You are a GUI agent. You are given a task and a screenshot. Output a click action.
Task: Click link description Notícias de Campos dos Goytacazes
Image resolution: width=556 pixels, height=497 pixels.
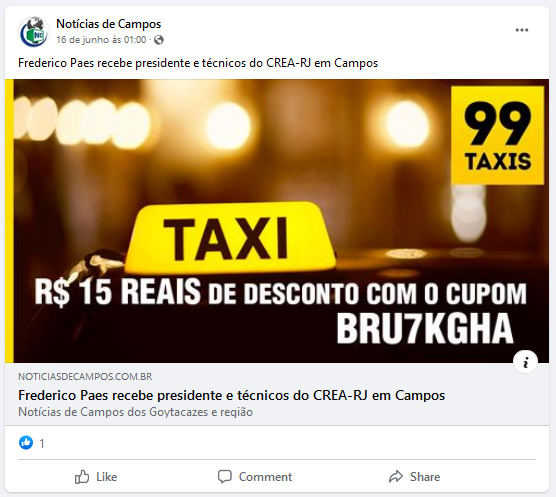click(135, 412)
